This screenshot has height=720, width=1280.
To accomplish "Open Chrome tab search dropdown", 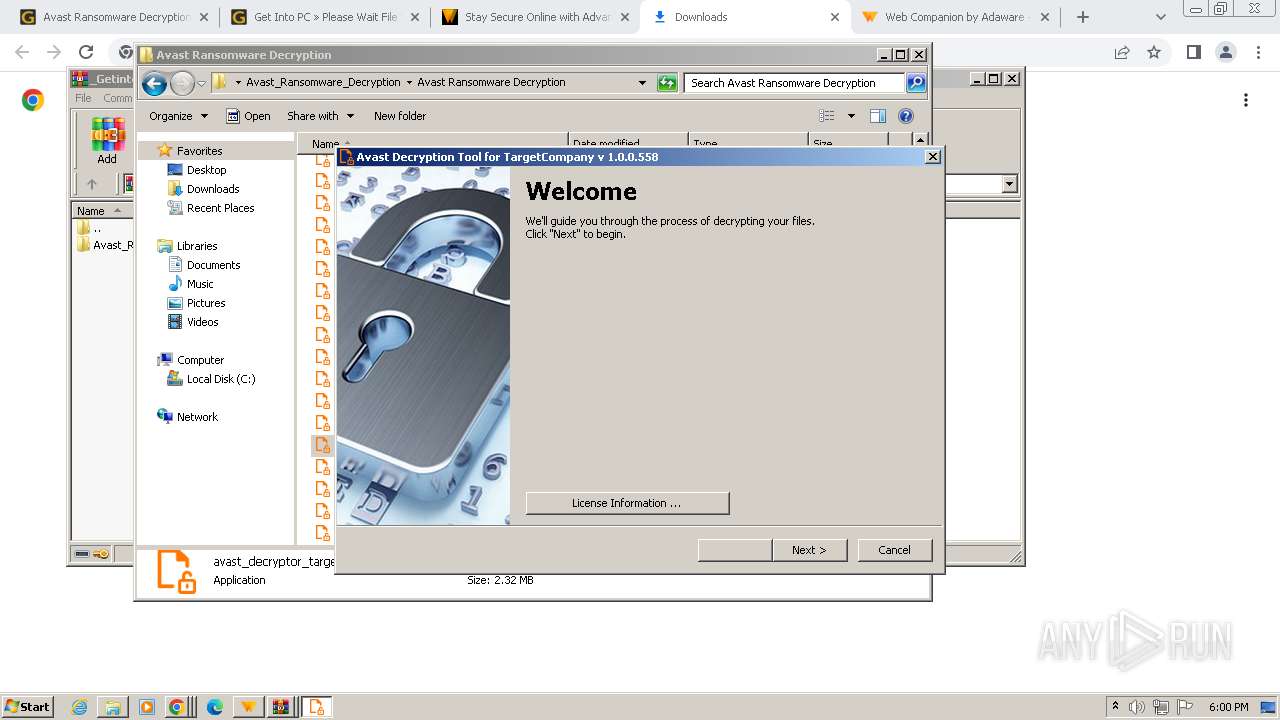I will [x=1160, y=17].
